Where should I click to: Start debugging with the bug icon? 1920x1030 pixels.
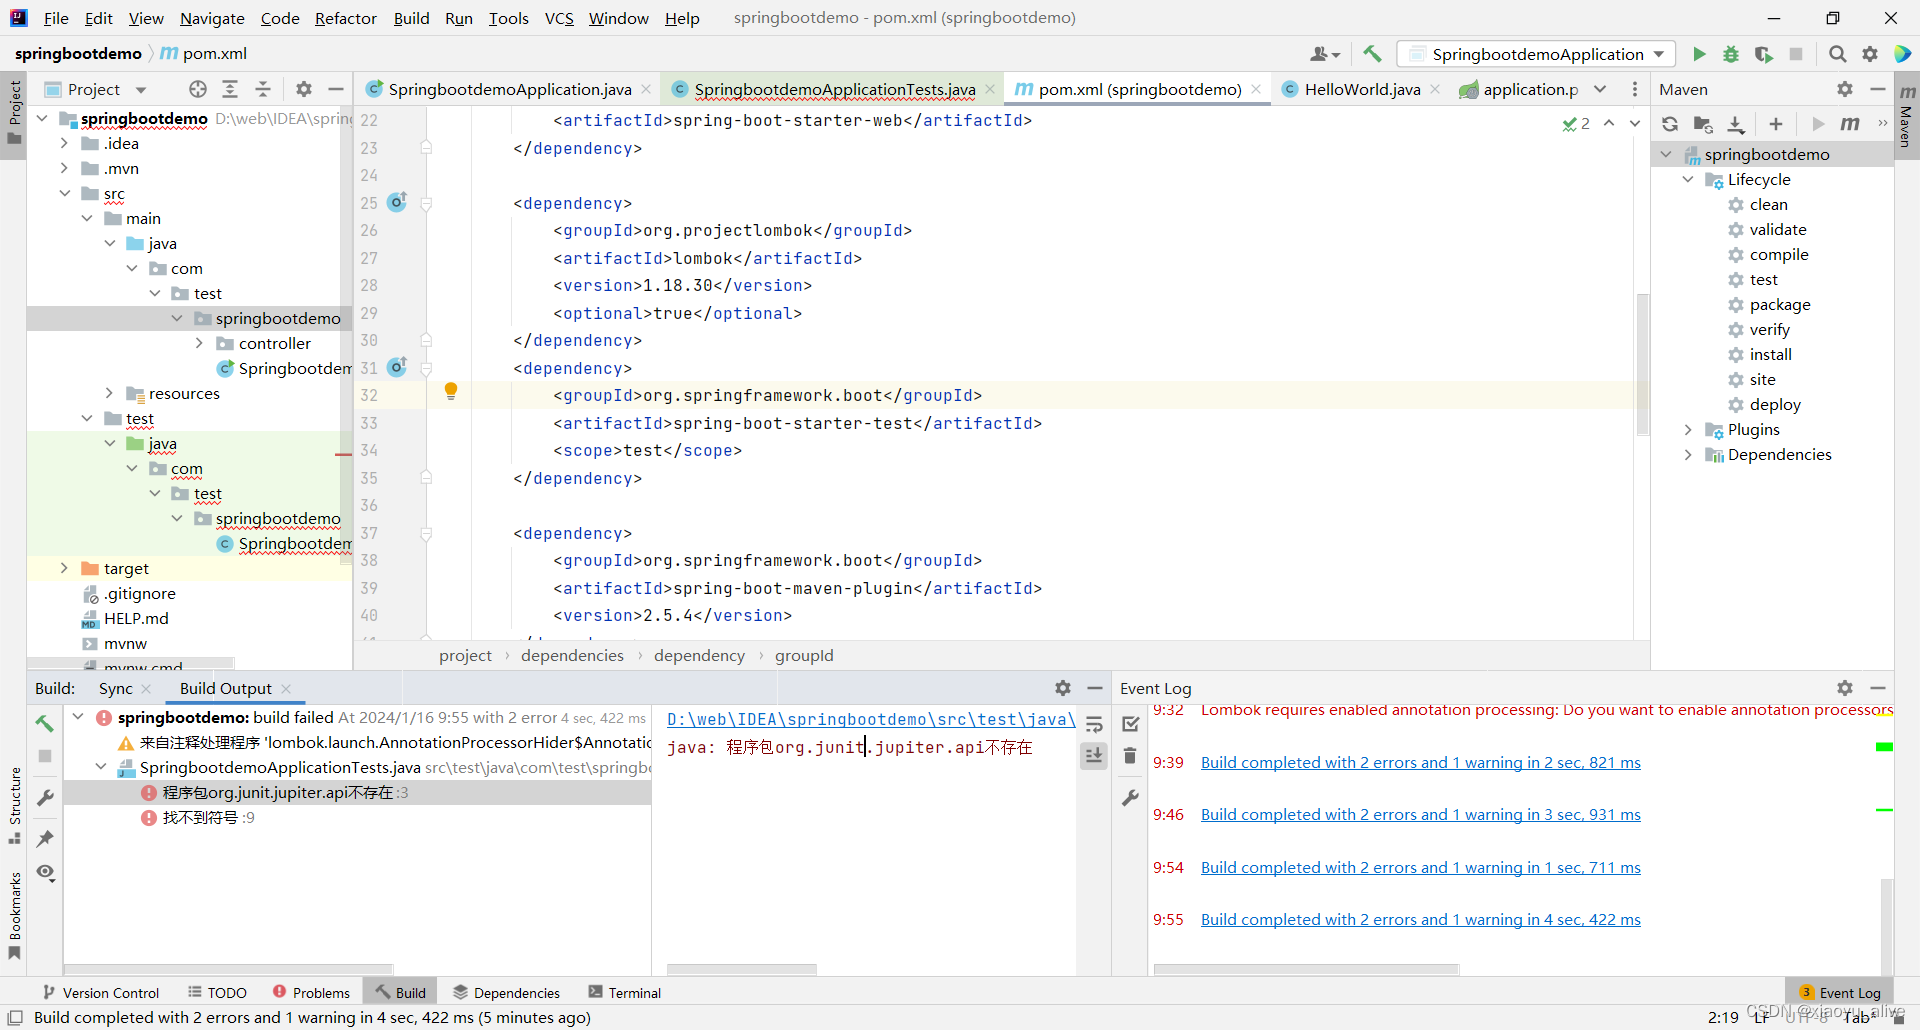click(x=1731, y=54)
